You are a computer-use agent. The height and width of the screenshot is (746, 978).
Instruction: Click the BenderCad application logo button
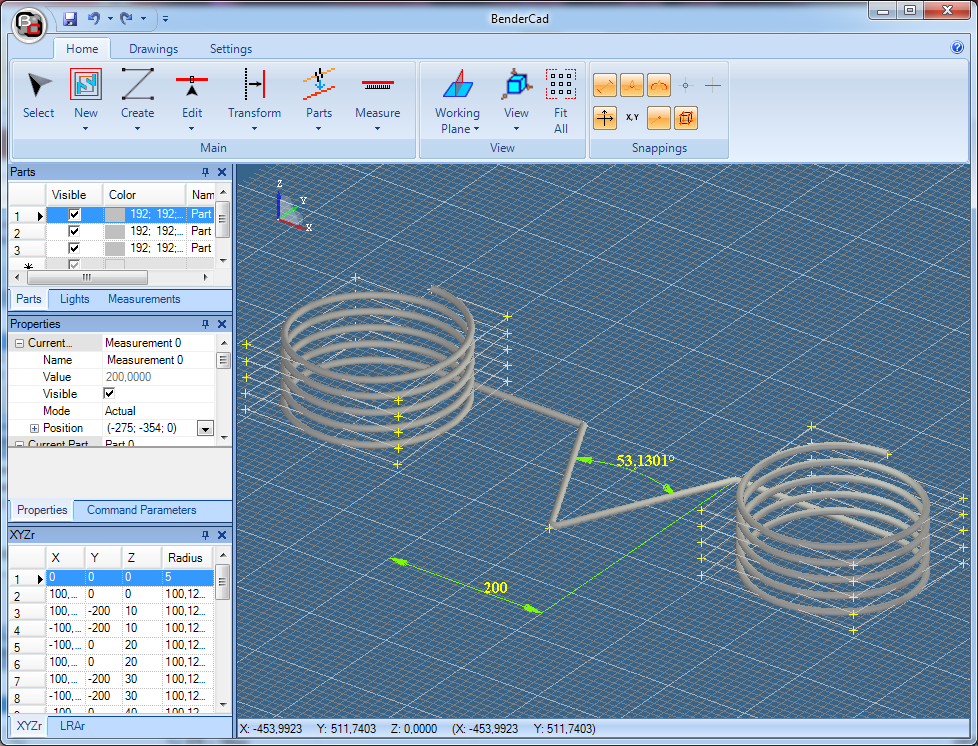coord(29,26)
